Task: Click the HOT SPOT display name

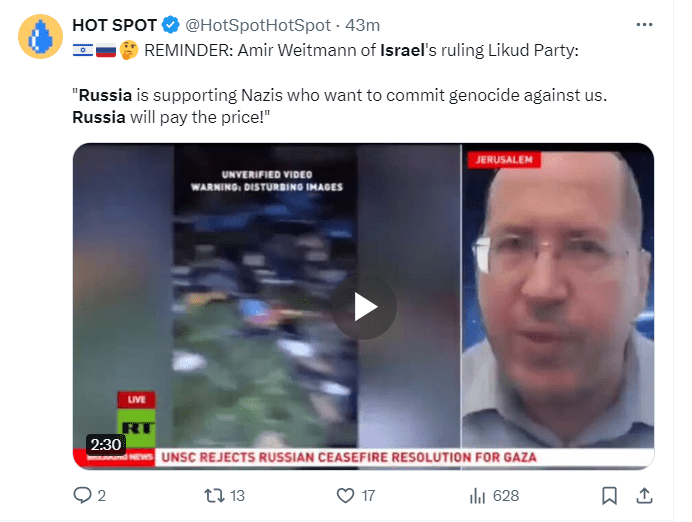Action: [x=114, y=25]
